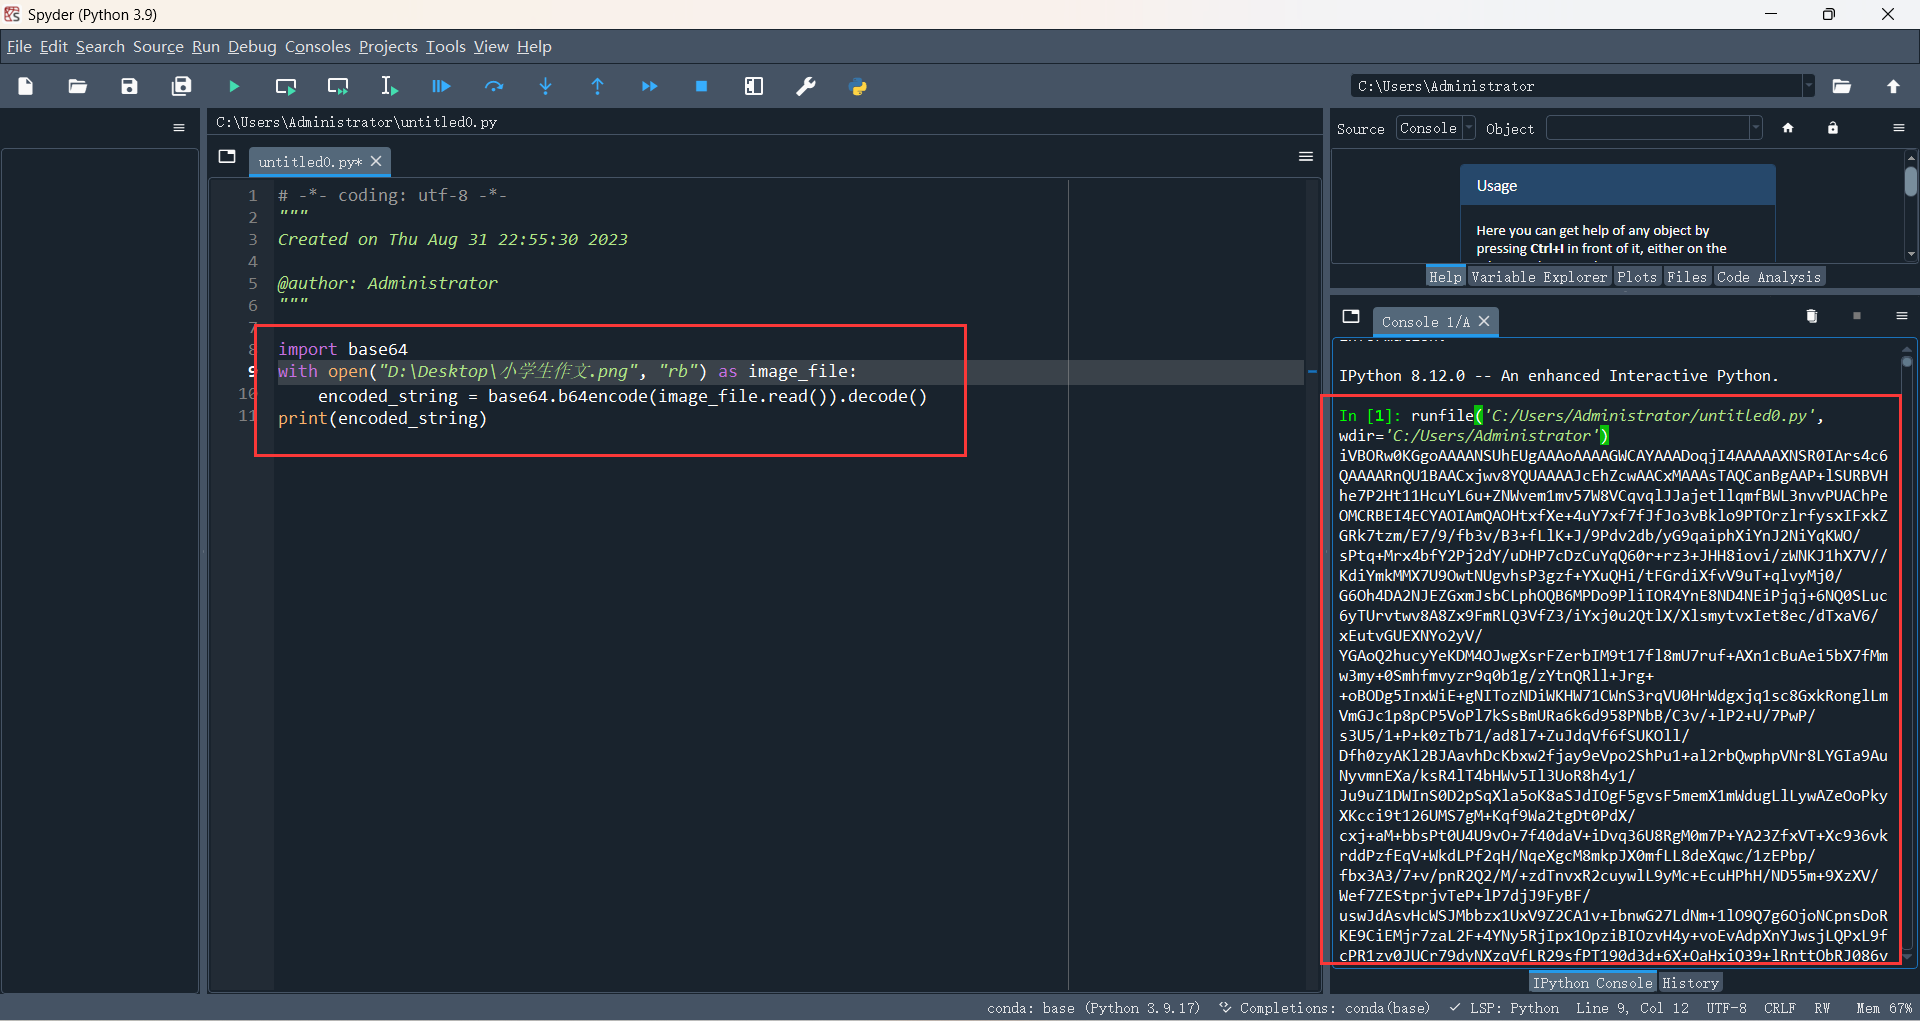Switch to the History tab
Image resolution: width=1920 pixels, height=1021 pixels.
pos(1690,983)
